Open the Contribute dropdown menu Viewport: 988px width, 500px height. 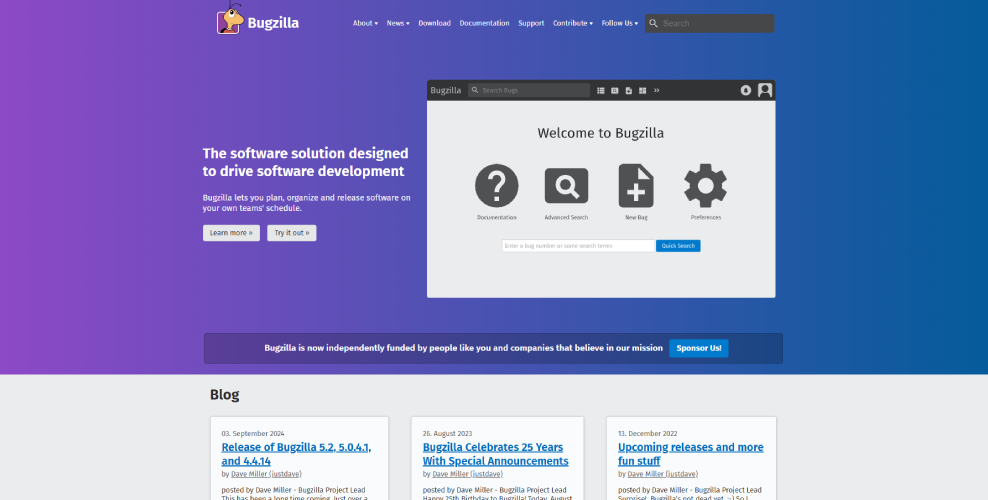pos(572,23)
